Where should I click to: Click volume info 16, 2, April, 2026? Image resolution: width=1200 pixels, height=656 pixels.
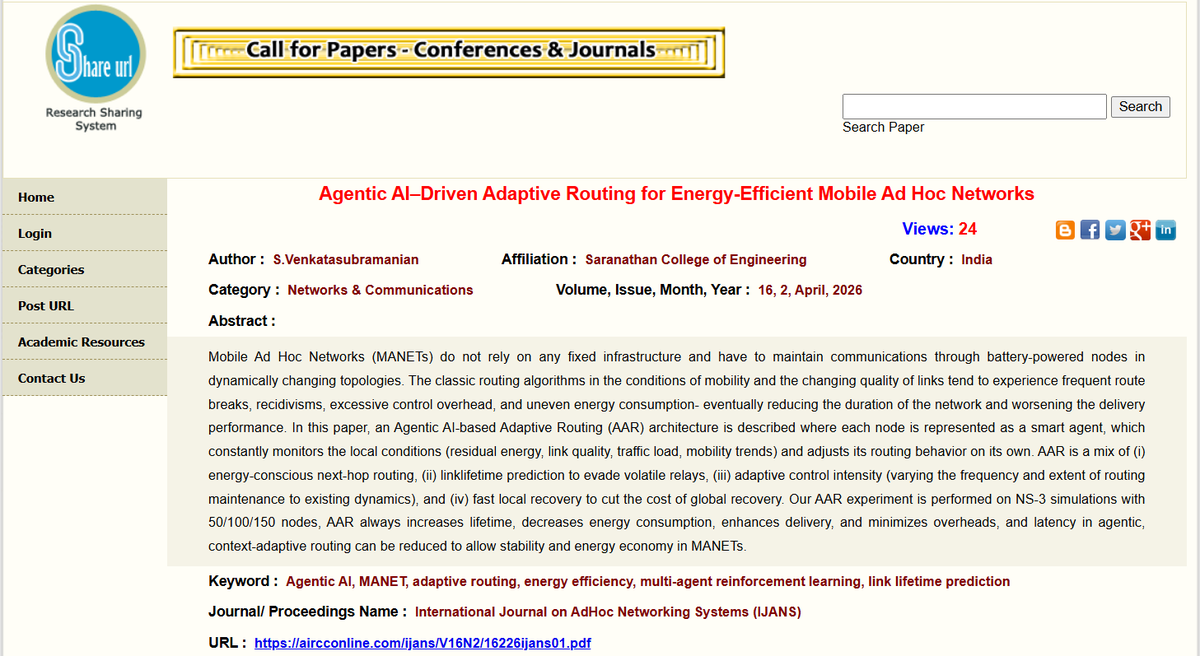point(810,290)
